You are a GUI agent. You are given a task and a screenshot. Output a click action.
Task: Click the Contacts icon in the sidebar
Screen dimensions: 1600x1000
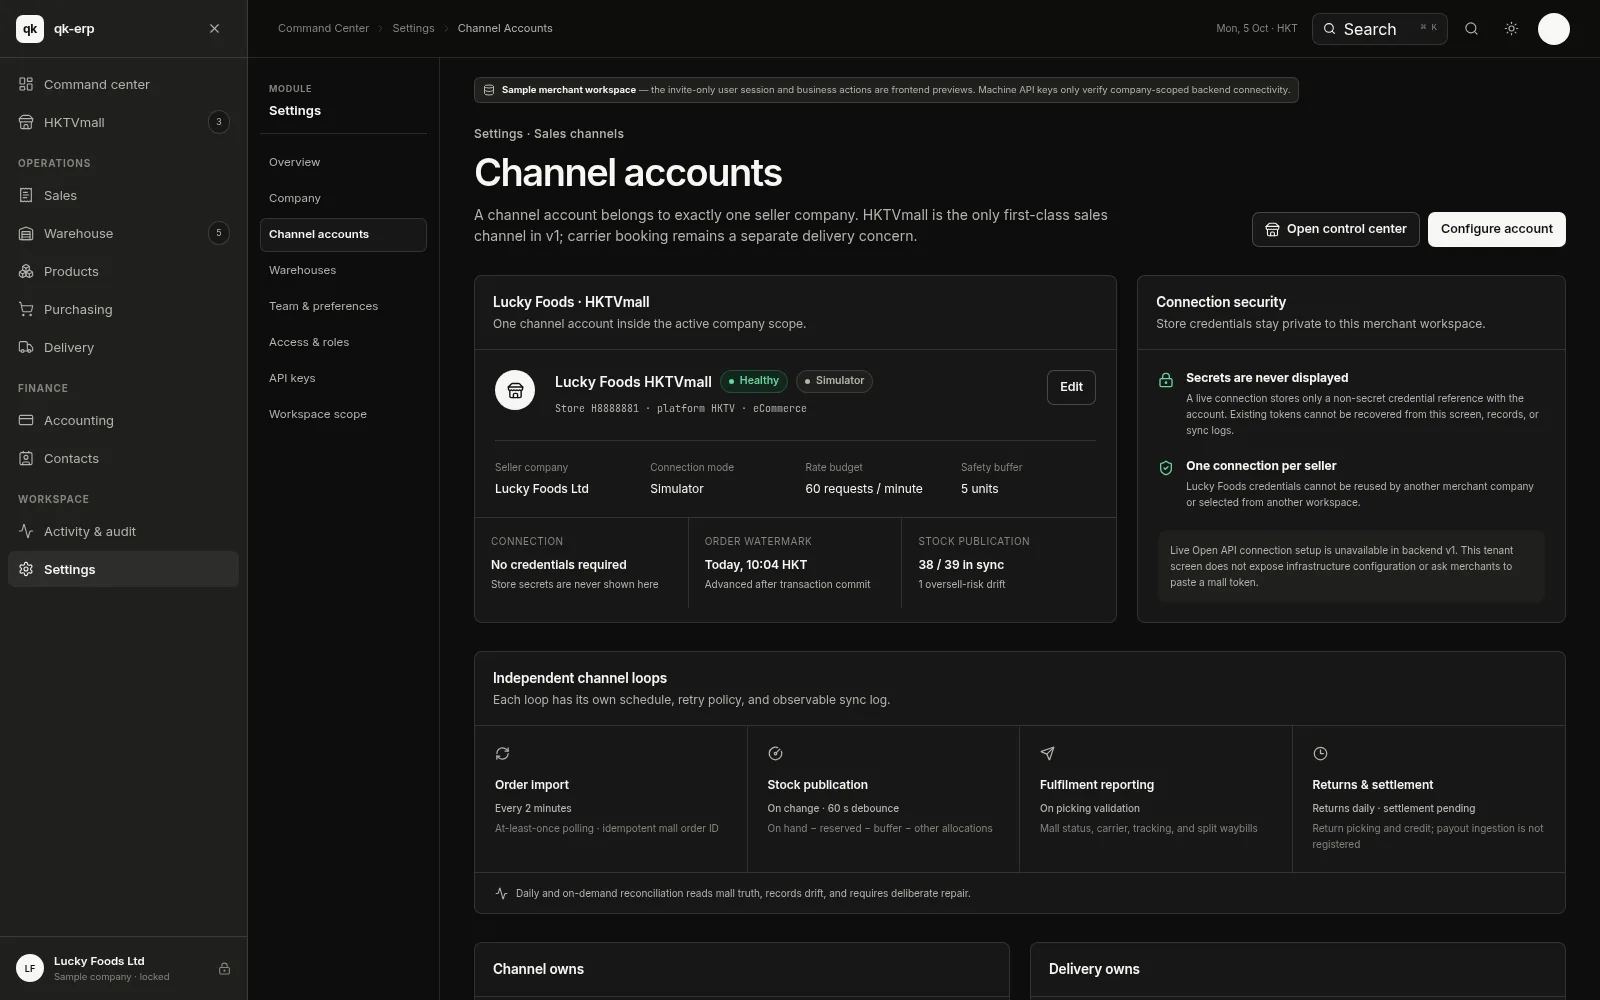(26, 458)
